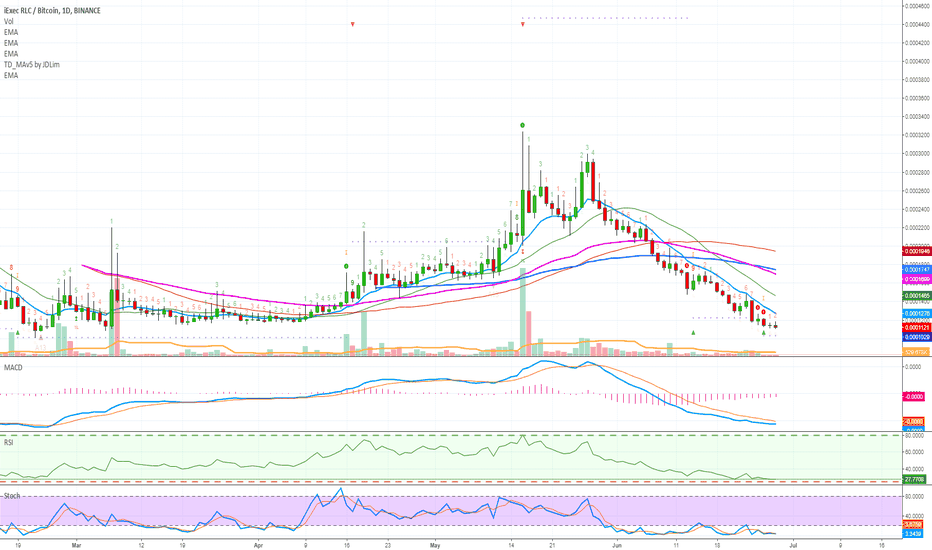Click the orange volume value tag
Image resolution: width=932 pixels, height=550 pixels.
point(917,352)
